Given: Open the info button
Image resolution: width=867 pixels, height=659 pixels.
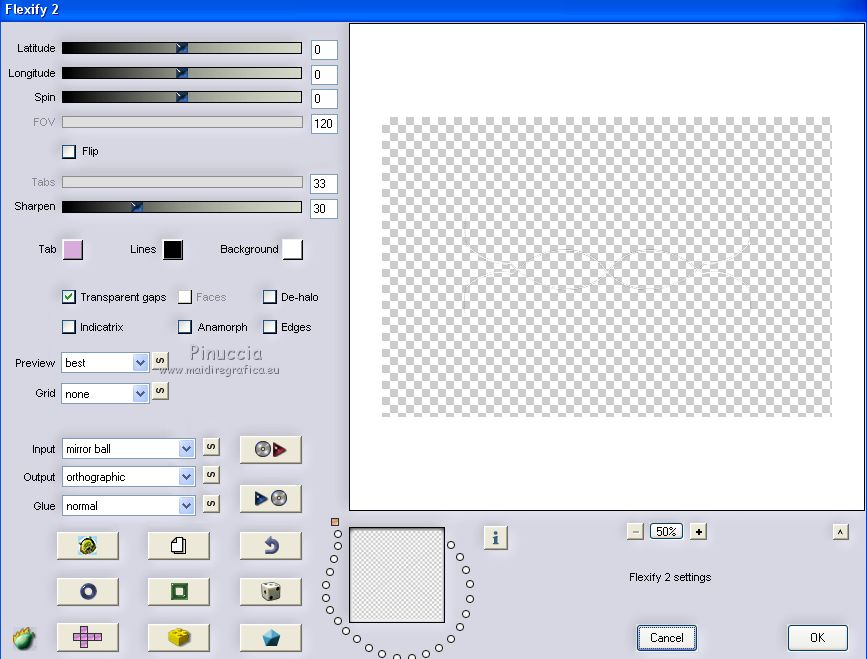Looking at the screenshot, I should (495, 537).
